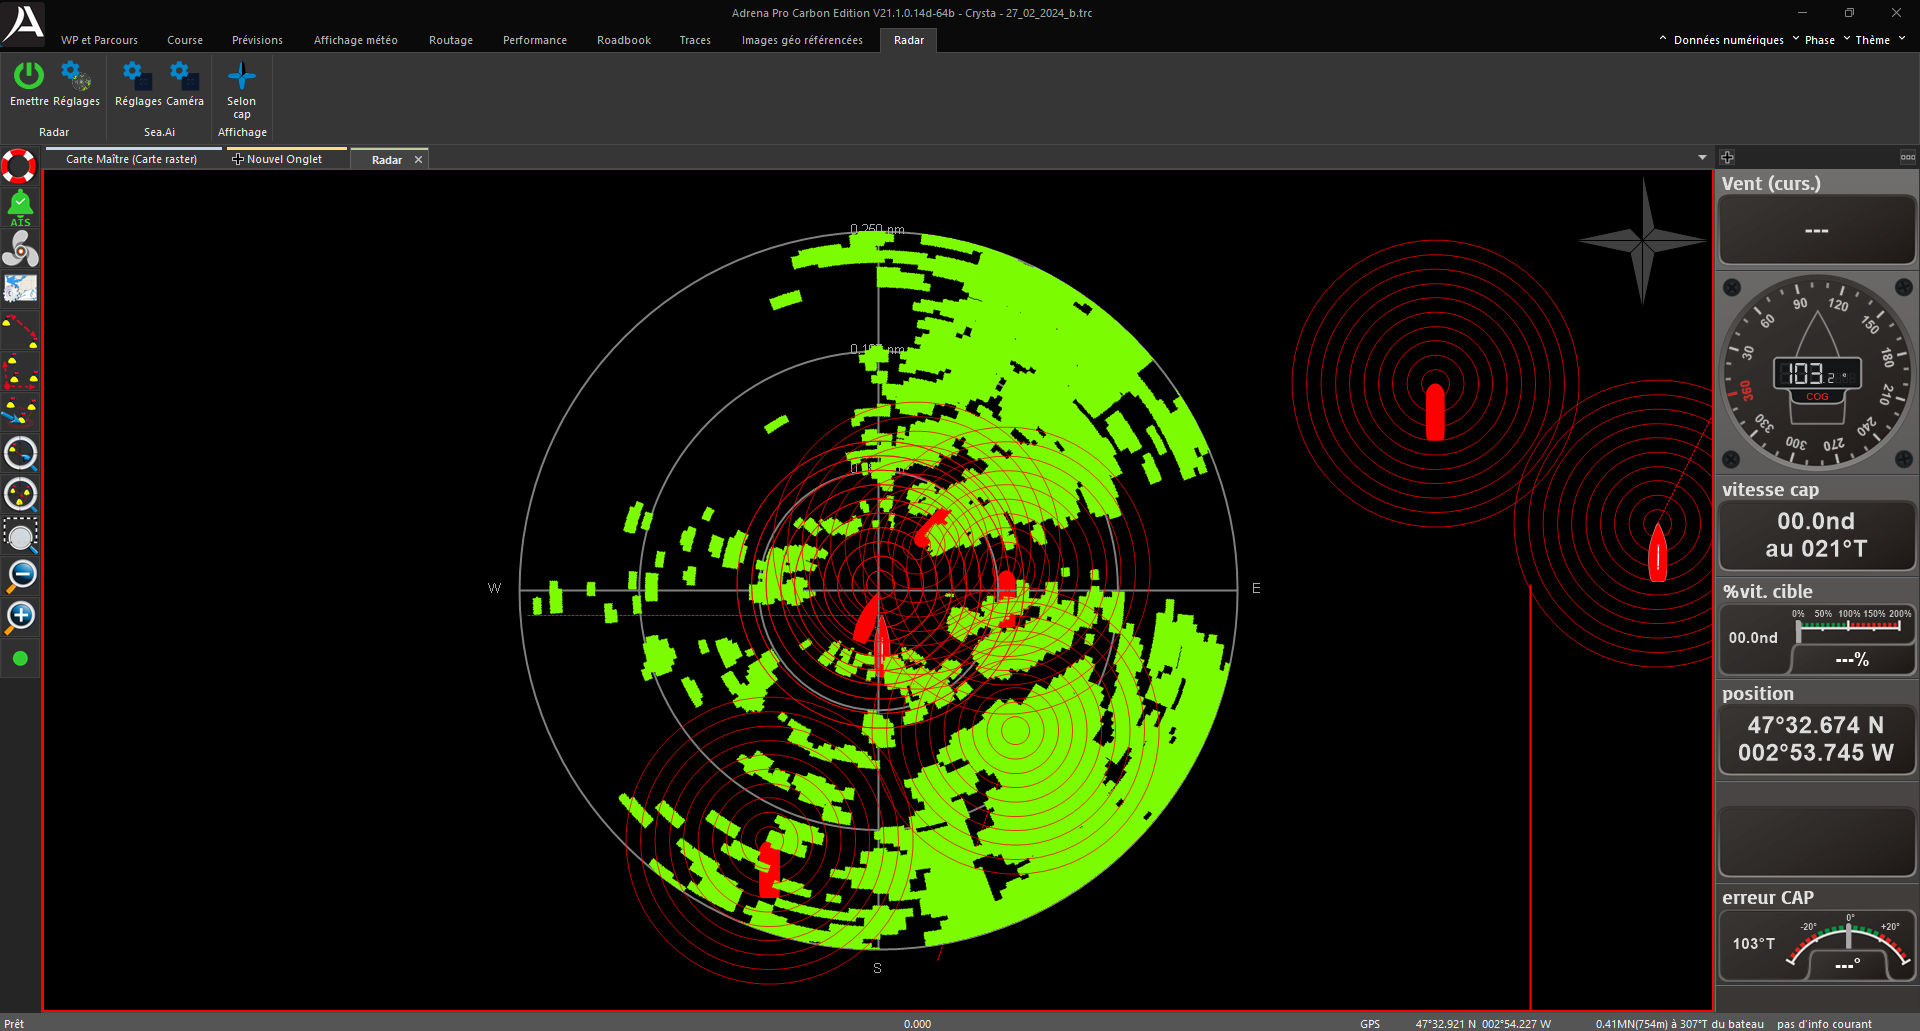Open the Carte Maître (Carte raster) tab

tap(131, 159)
